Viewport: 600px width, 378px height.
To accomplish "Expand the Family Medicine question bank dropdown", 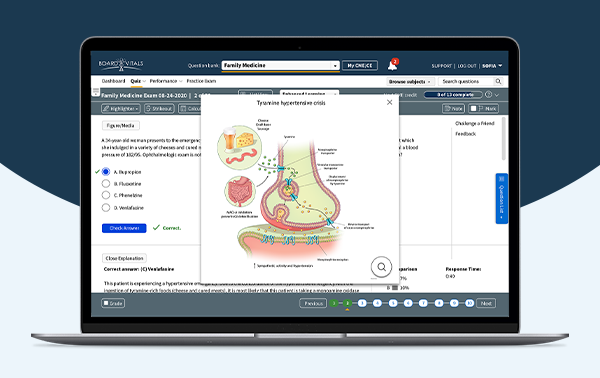I will click(x=280, y=65).
